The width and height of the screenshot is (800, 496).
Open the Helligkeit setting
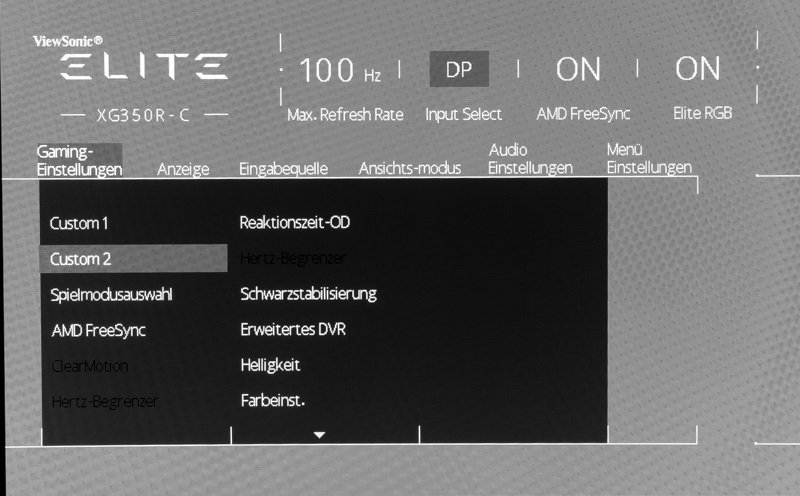pyautogui.click(x=270, y=365)
